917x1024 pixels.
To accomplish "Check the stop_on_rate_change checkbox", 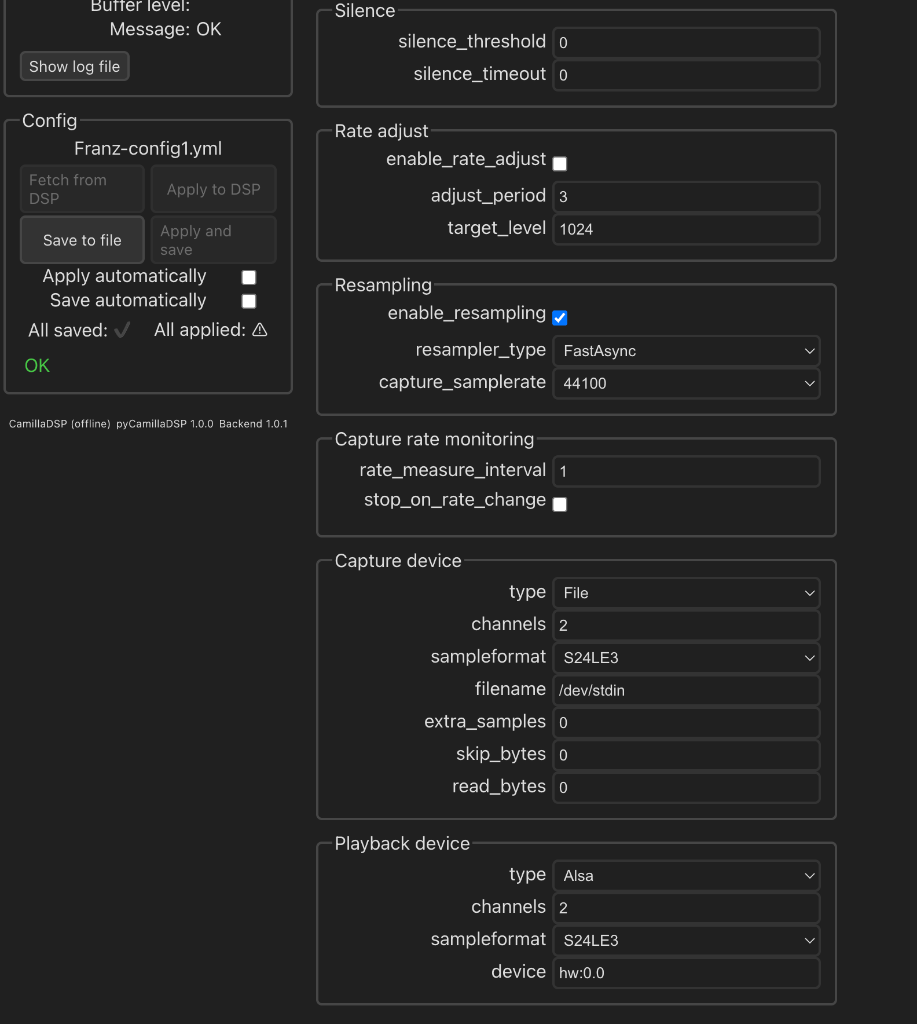I will coord(560,504).
